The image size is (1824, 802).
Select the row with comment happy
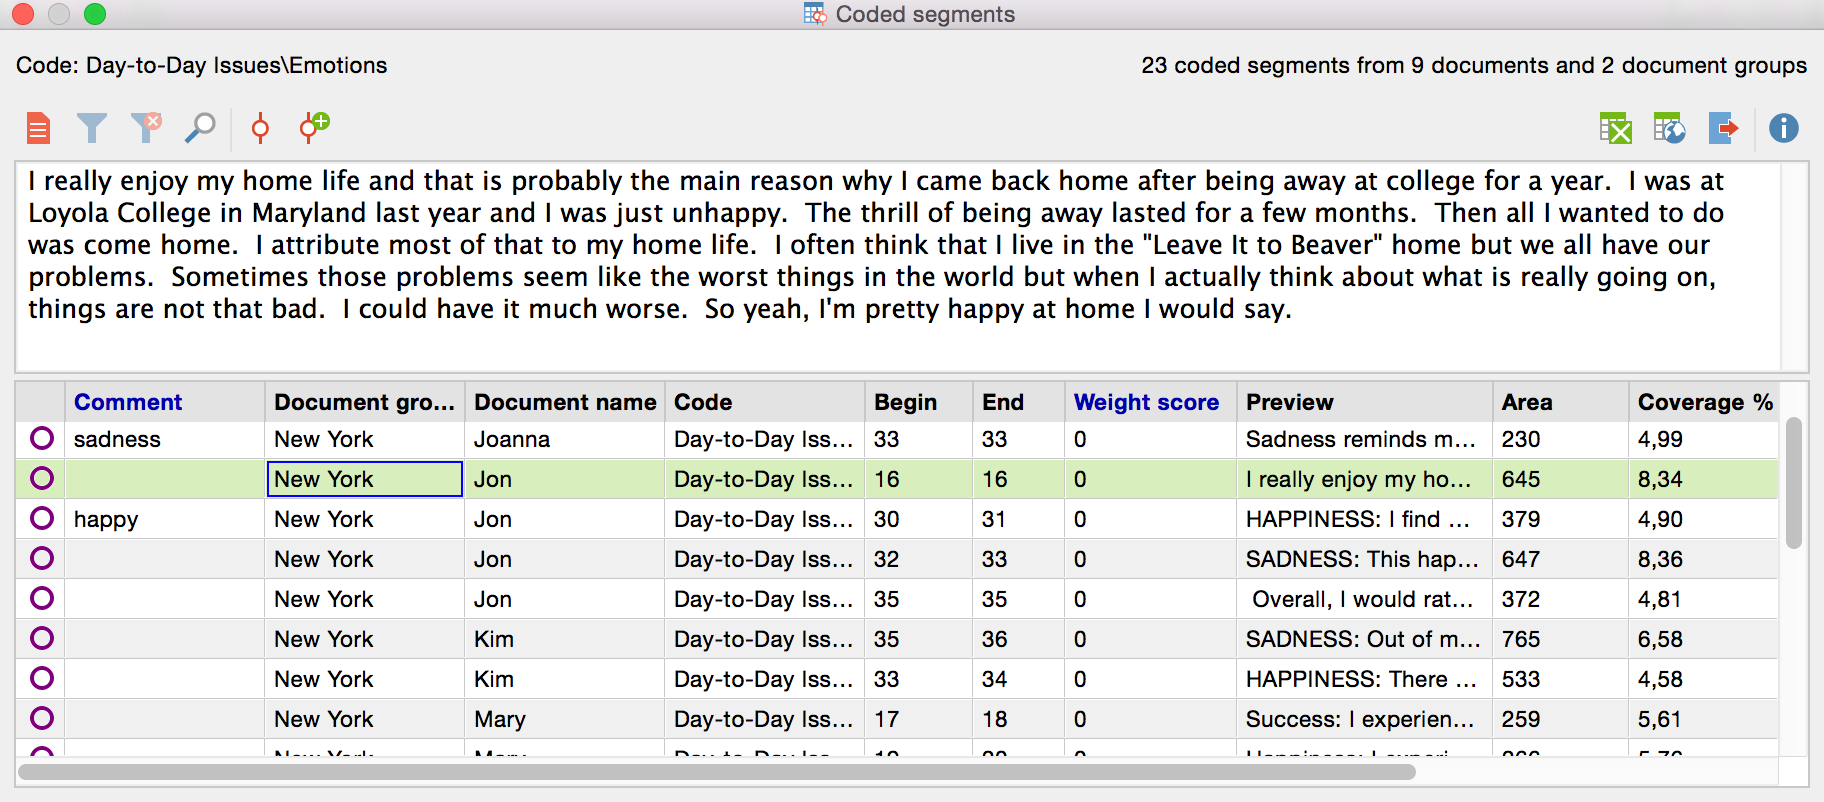(x=106, y=519)
